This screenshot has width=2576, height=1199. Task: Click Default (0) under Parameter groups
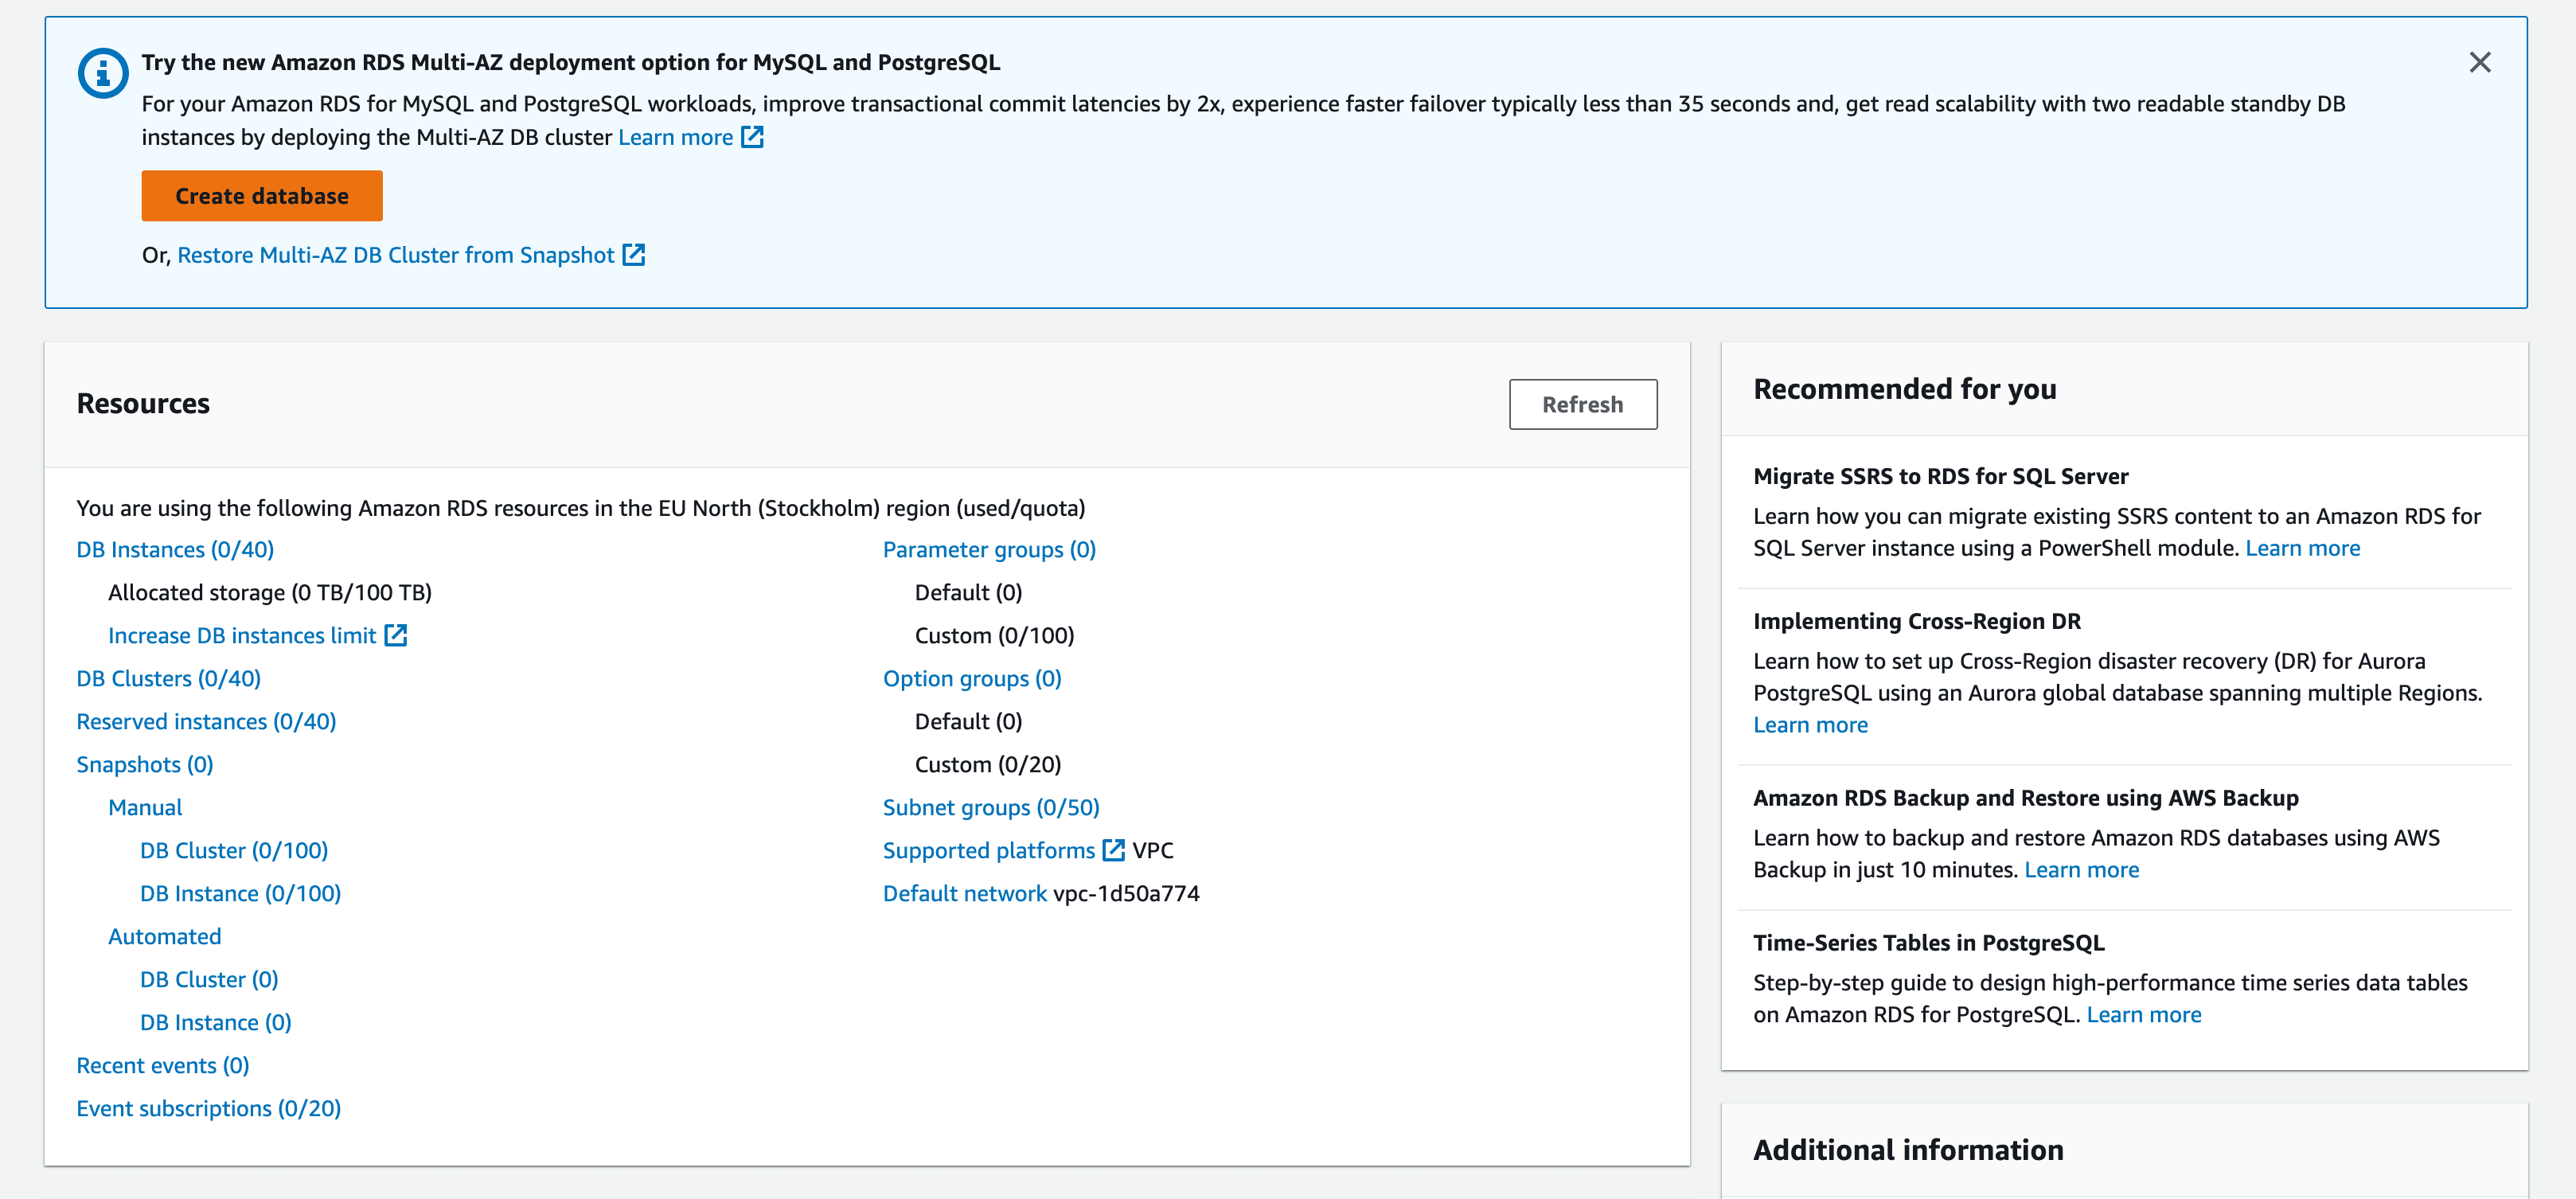click(x=969, y=592)
